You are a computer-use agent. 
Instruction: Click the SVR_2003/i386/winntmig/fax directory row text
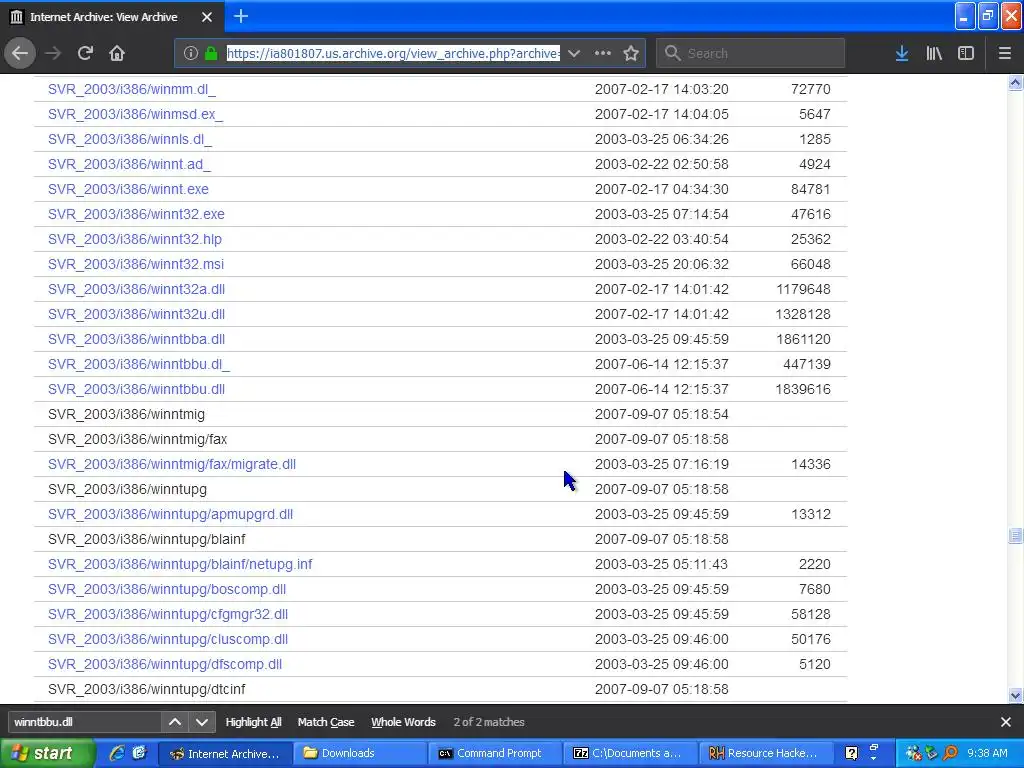click(x=137, y=439)
